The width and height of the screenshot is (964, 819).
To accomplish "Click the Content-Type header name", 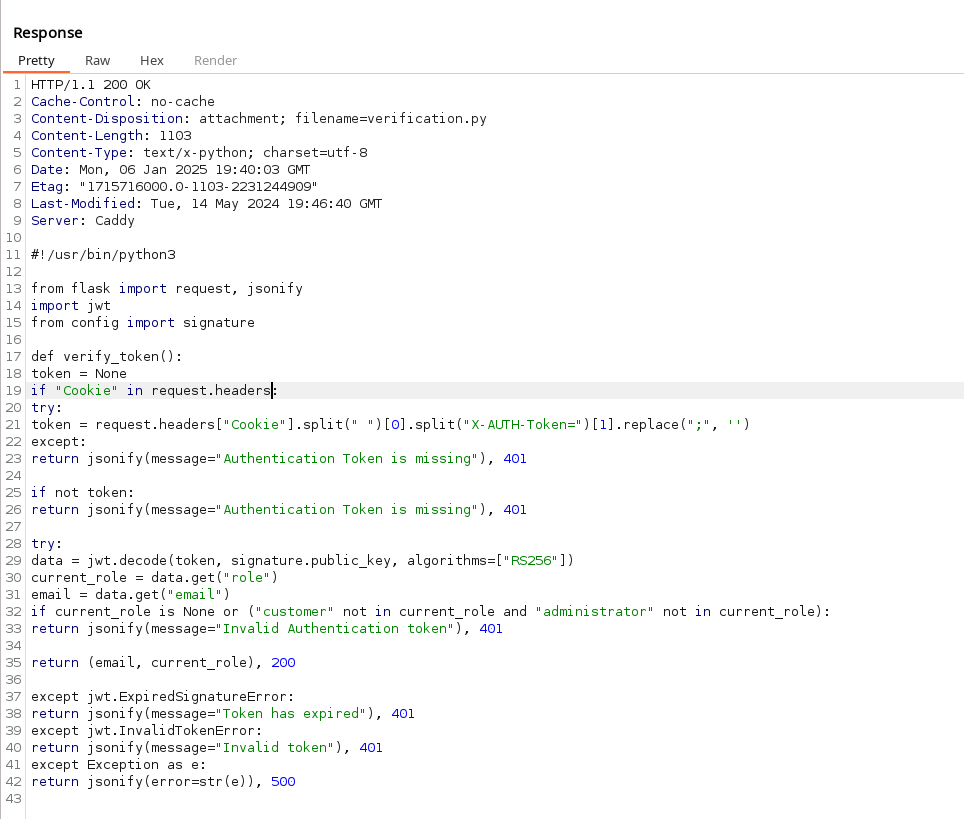I will 79,152.
